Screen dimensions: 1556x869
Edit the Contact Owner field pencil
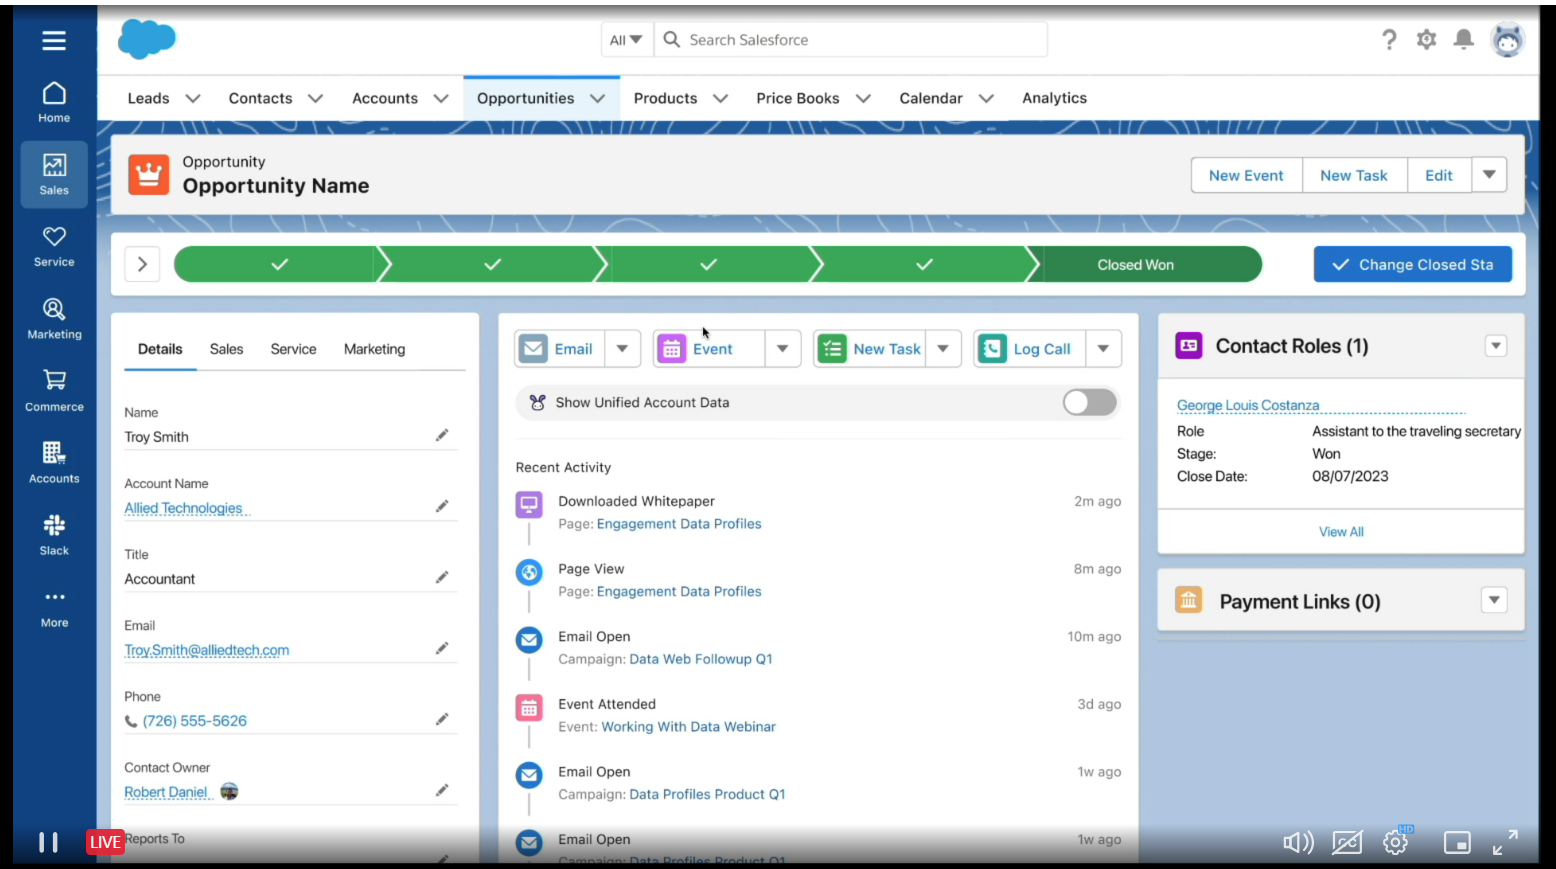pyautogui.click(x=442, y=790)
